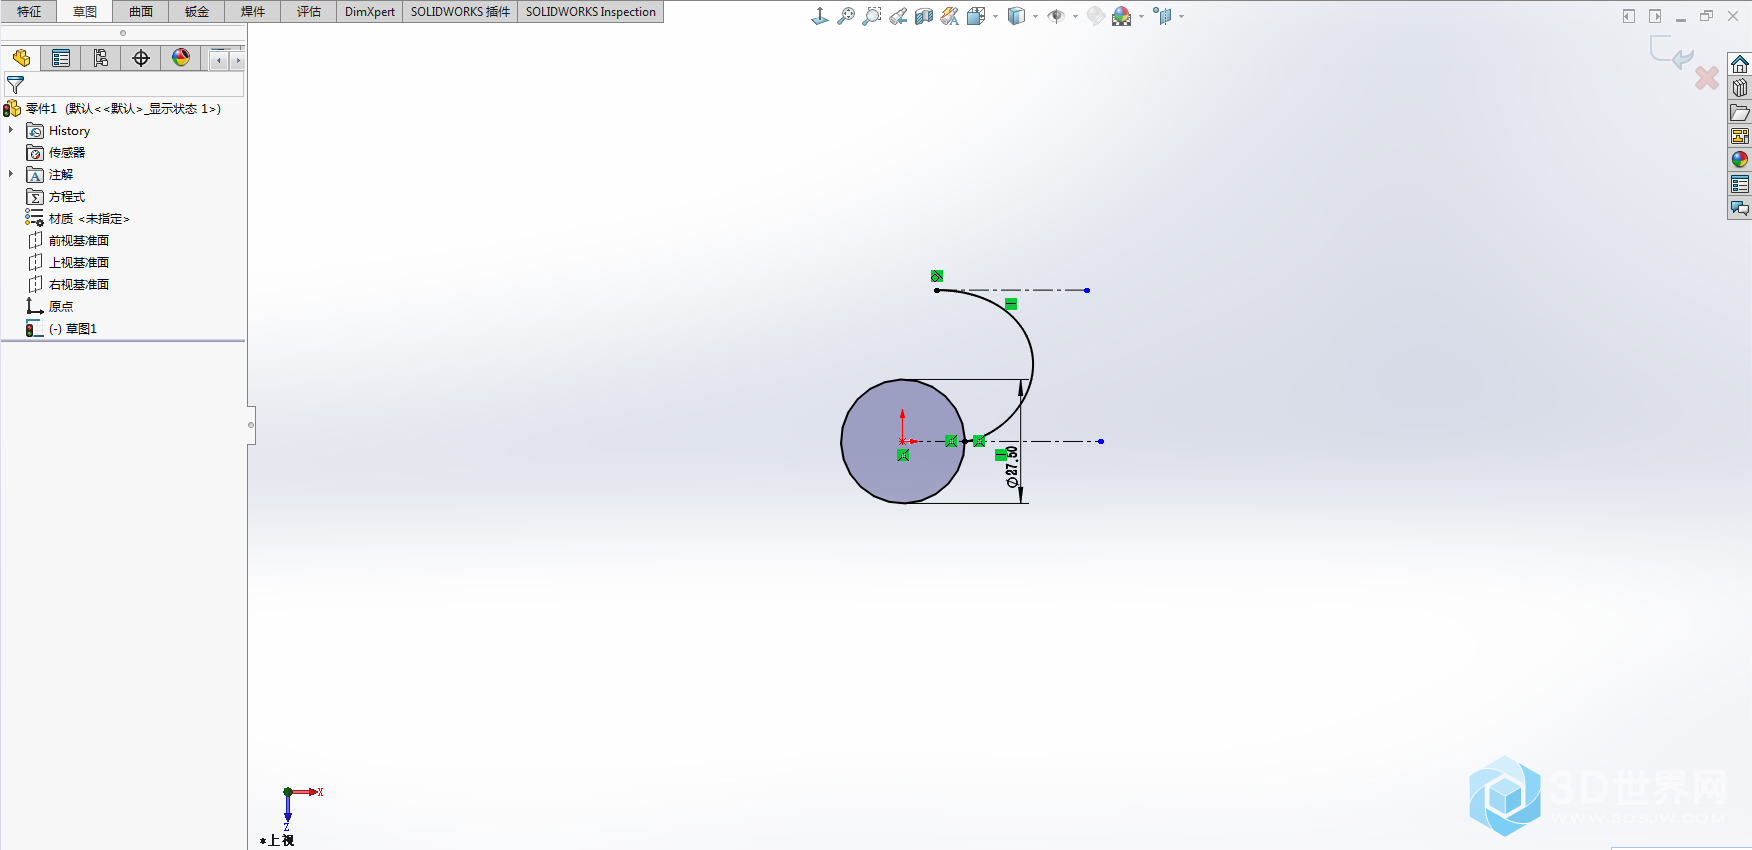Expand the History folder
This screenshot has height=850, width=1752.
coord(11,130)
